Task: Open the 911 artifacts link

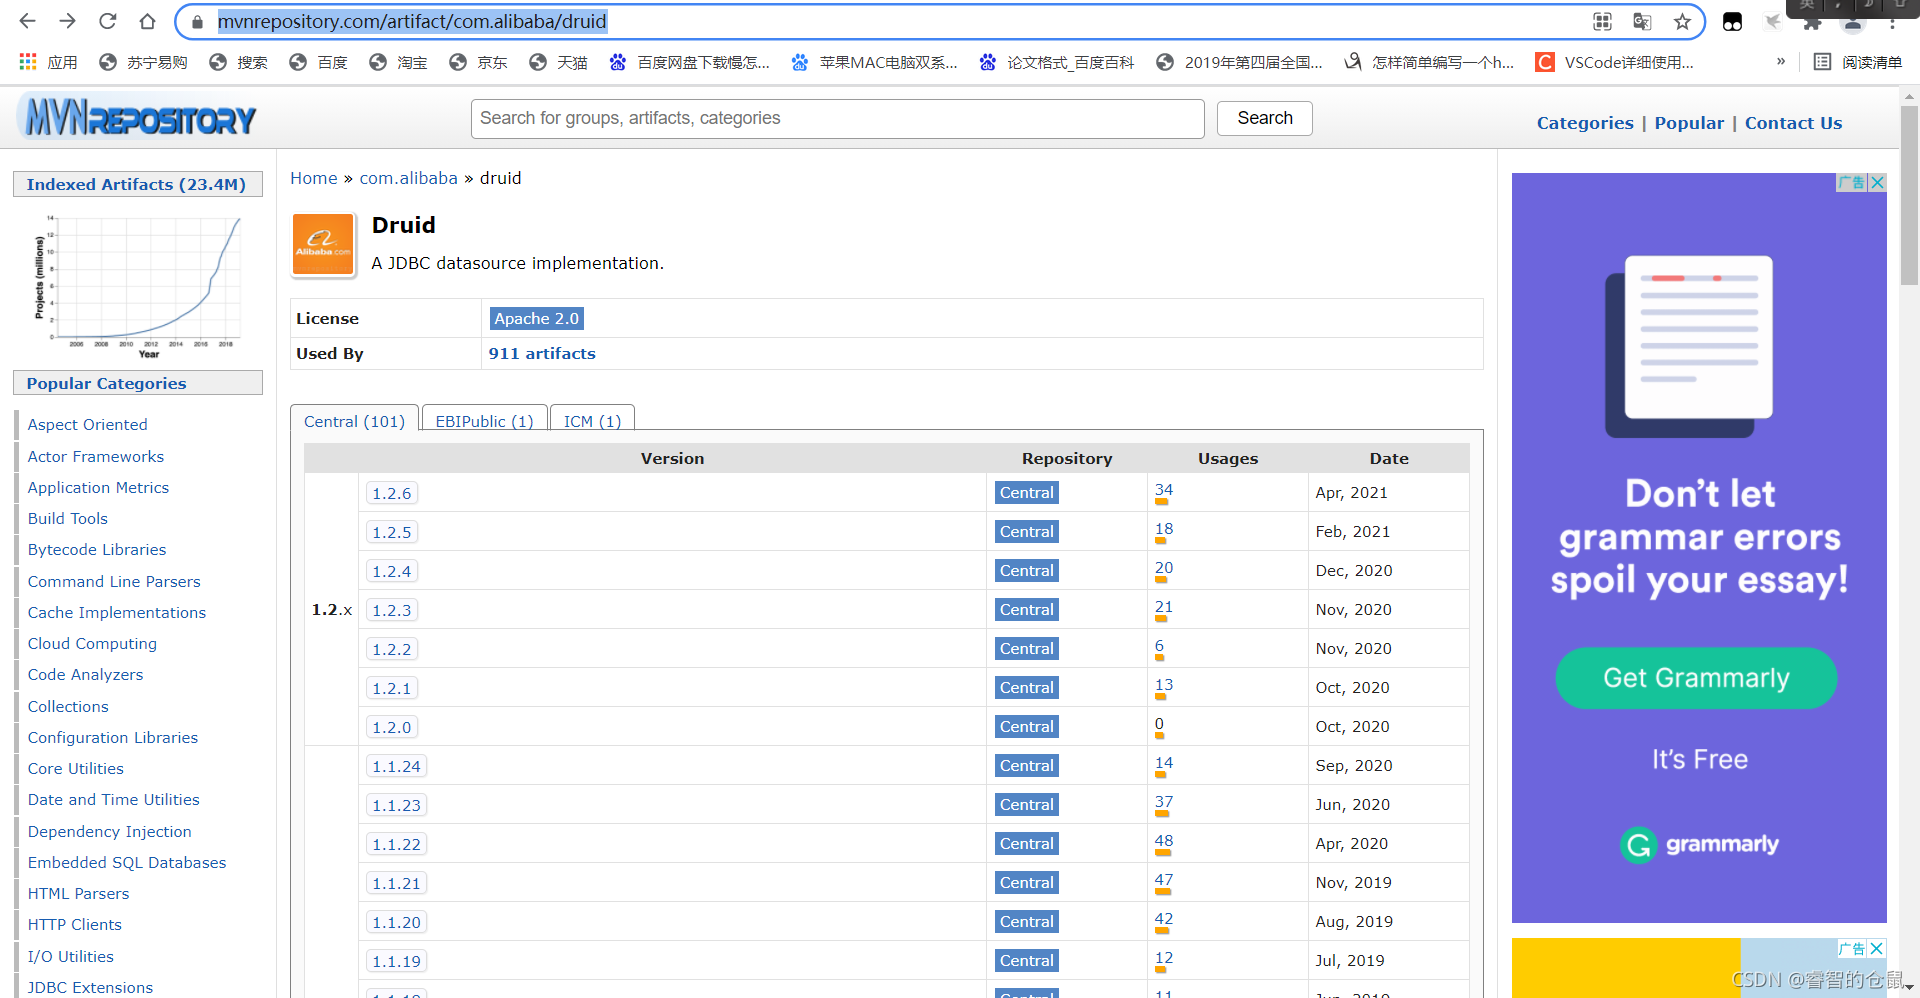Action: click(x=542, y=353)
